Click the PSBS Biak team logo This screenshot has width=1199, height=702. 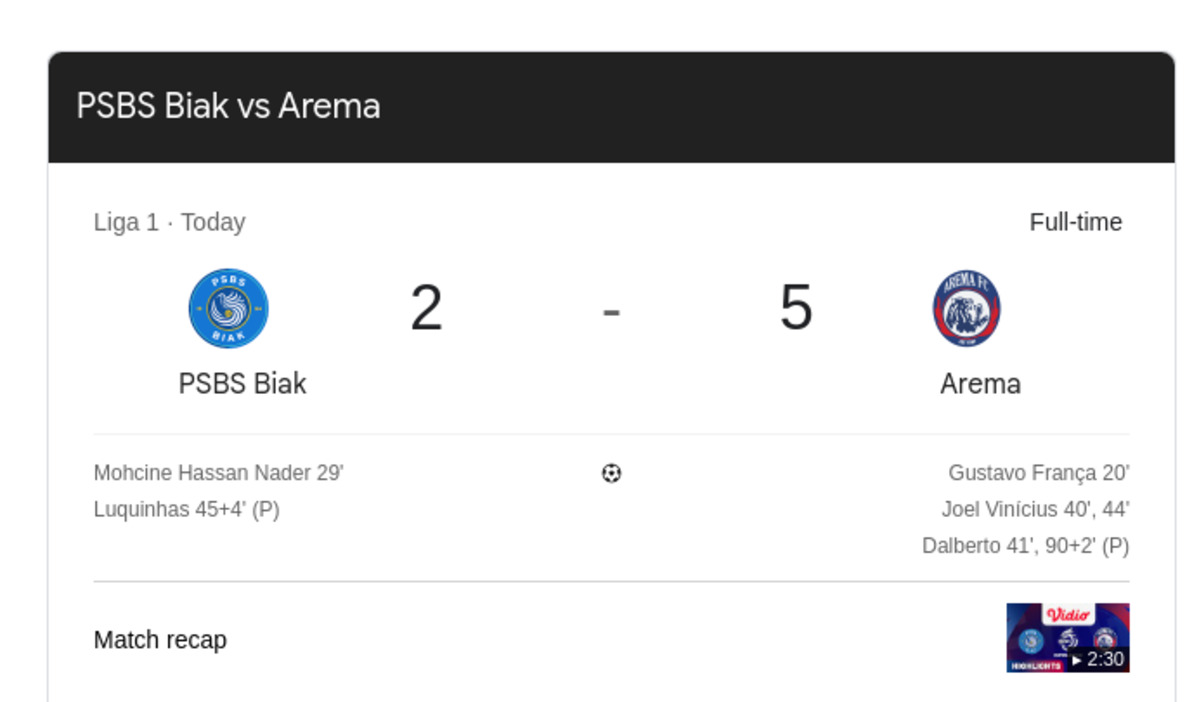228,308
